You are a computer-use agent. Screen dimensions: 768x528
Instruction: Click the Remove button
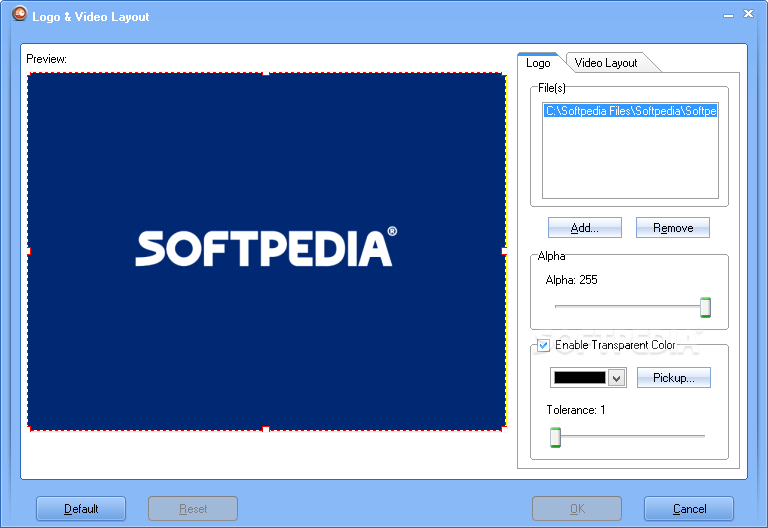coord(672,228)
